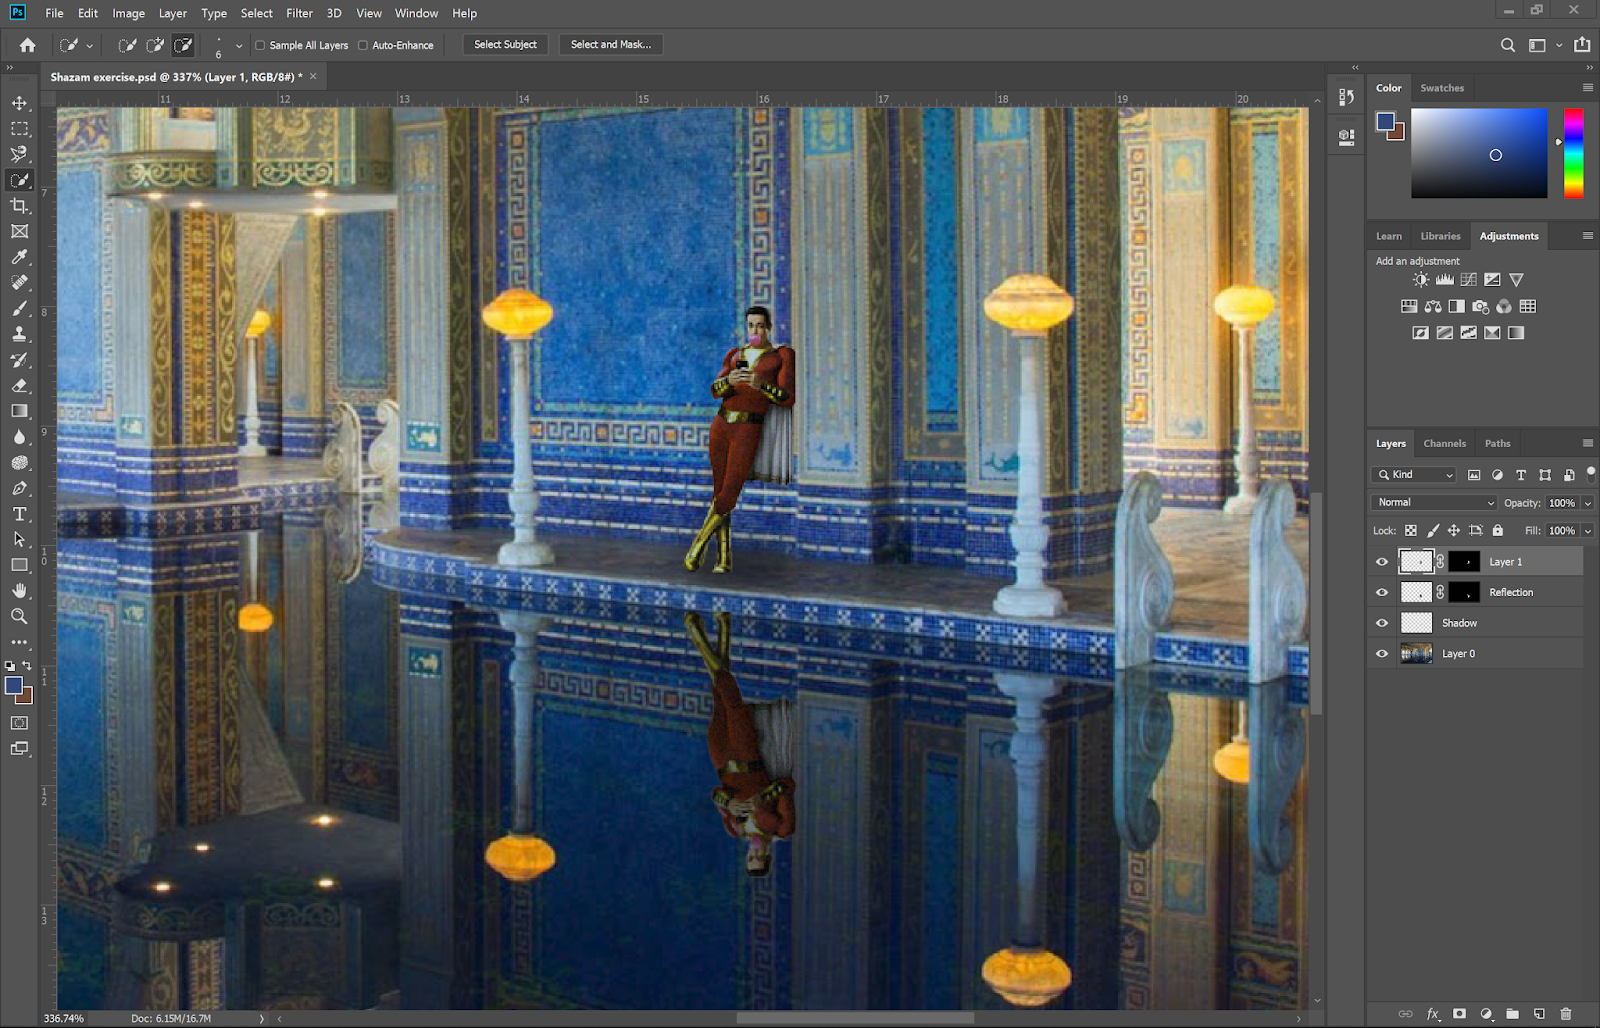Click inside the color picker field

pos(1479,153)
